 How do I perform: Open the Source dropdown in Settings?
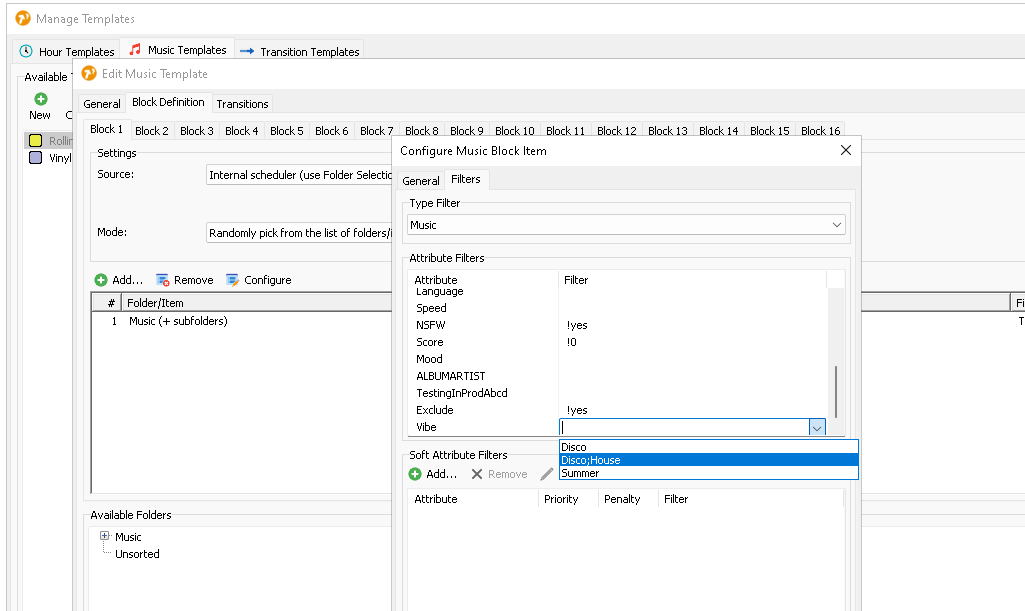click(299, 174)
